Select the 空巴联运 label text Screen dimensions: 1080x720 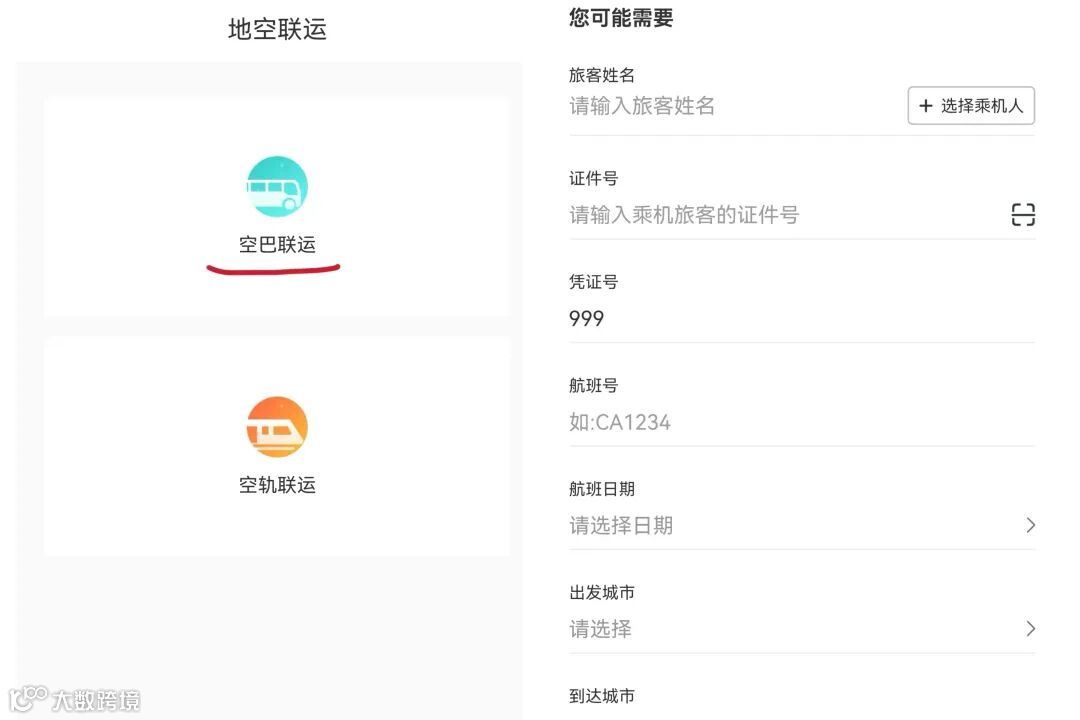coord(277,245)
